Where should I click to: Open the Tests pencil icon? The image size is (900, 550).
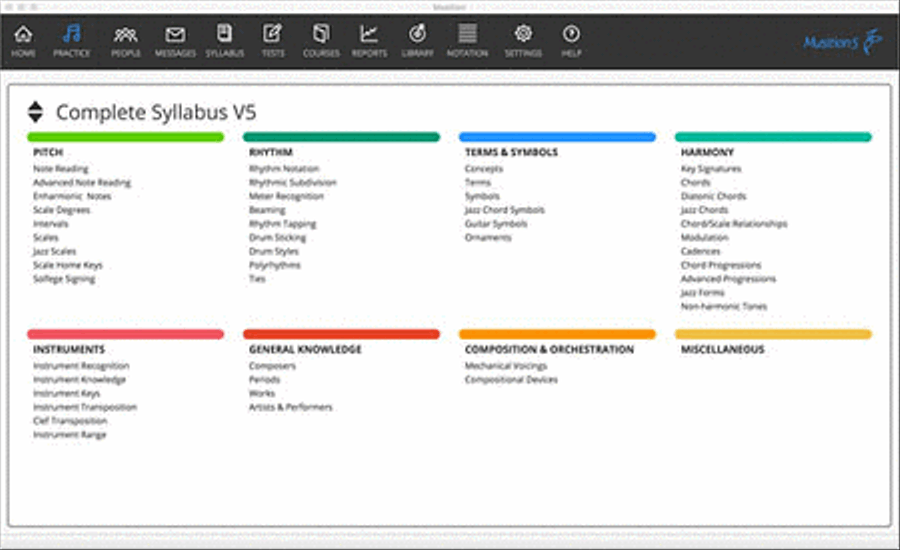(x=273, y=33)
